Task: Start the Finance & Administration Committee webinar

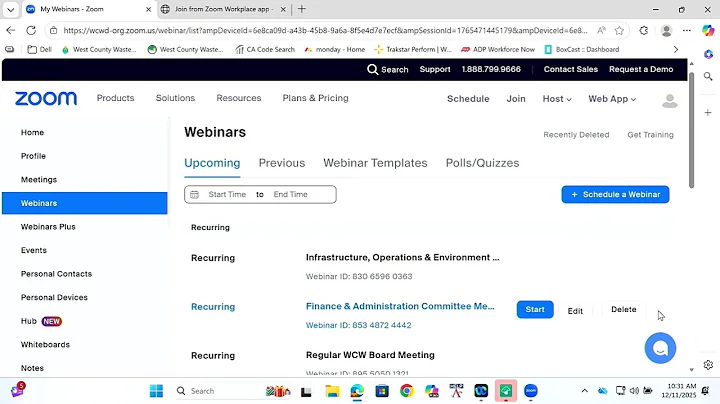Action: click(x=535, y=309)
